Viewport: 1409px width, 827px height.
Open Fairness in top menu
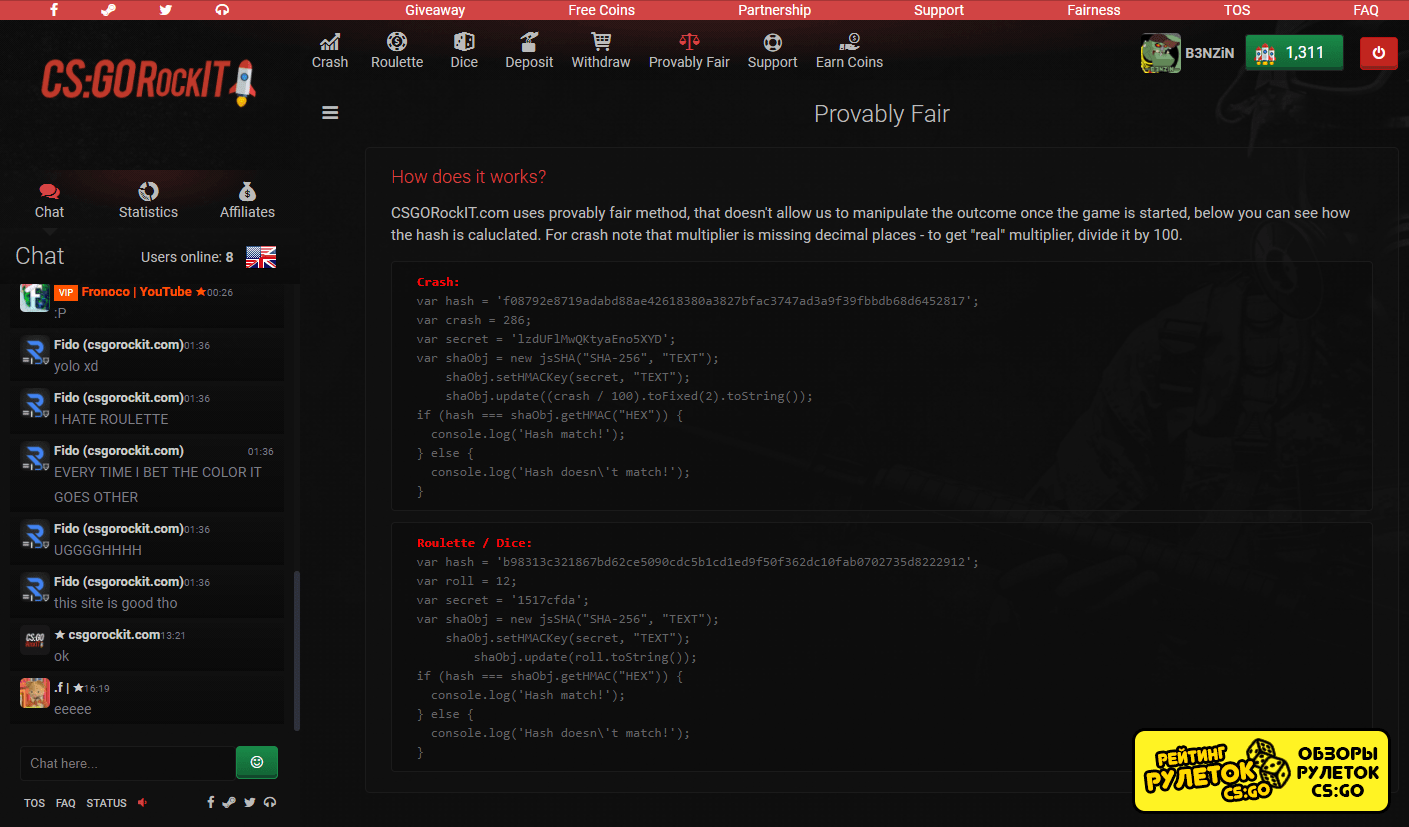coord(1094,10)
